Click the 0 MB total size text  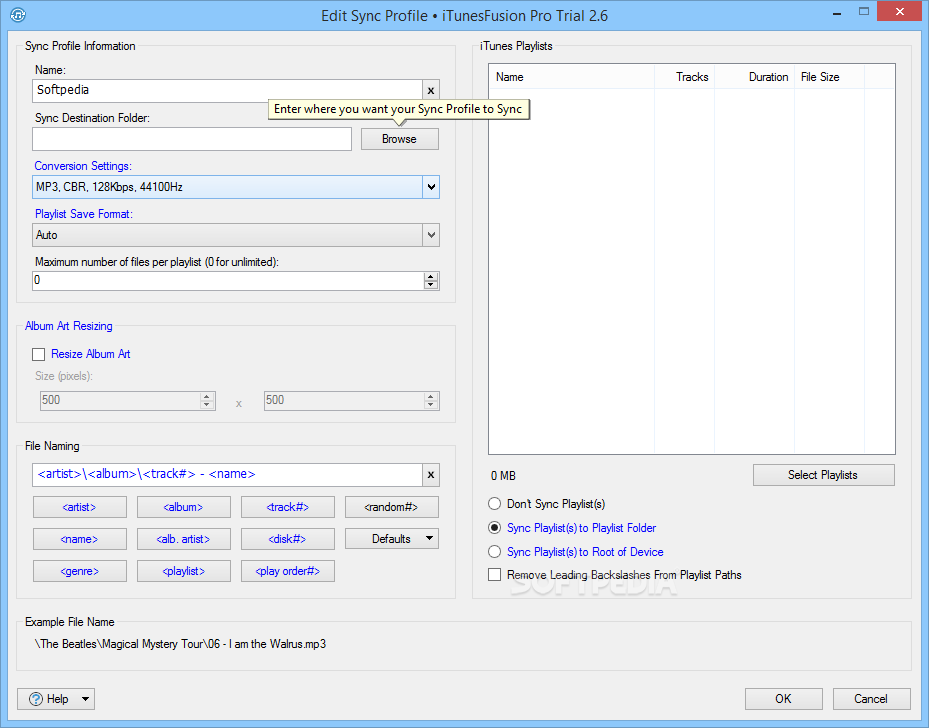click(503, 476)
